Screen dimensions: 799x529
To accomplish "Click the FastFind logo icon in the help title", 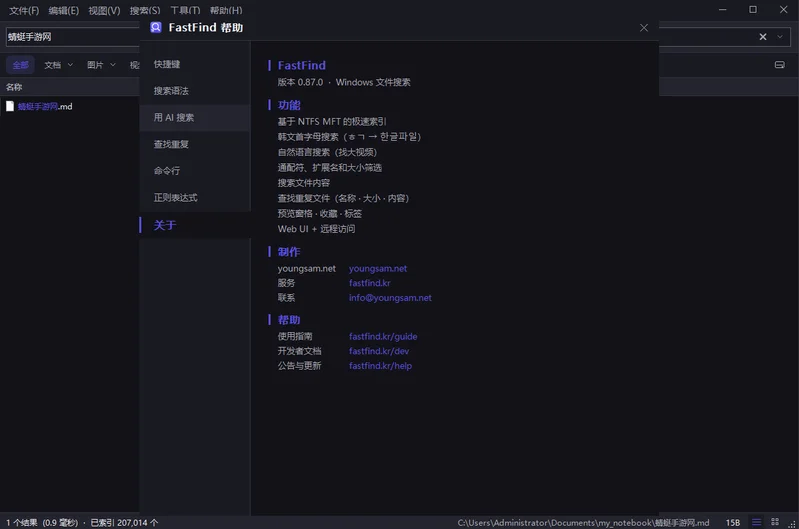I will [x=156, y=28].
